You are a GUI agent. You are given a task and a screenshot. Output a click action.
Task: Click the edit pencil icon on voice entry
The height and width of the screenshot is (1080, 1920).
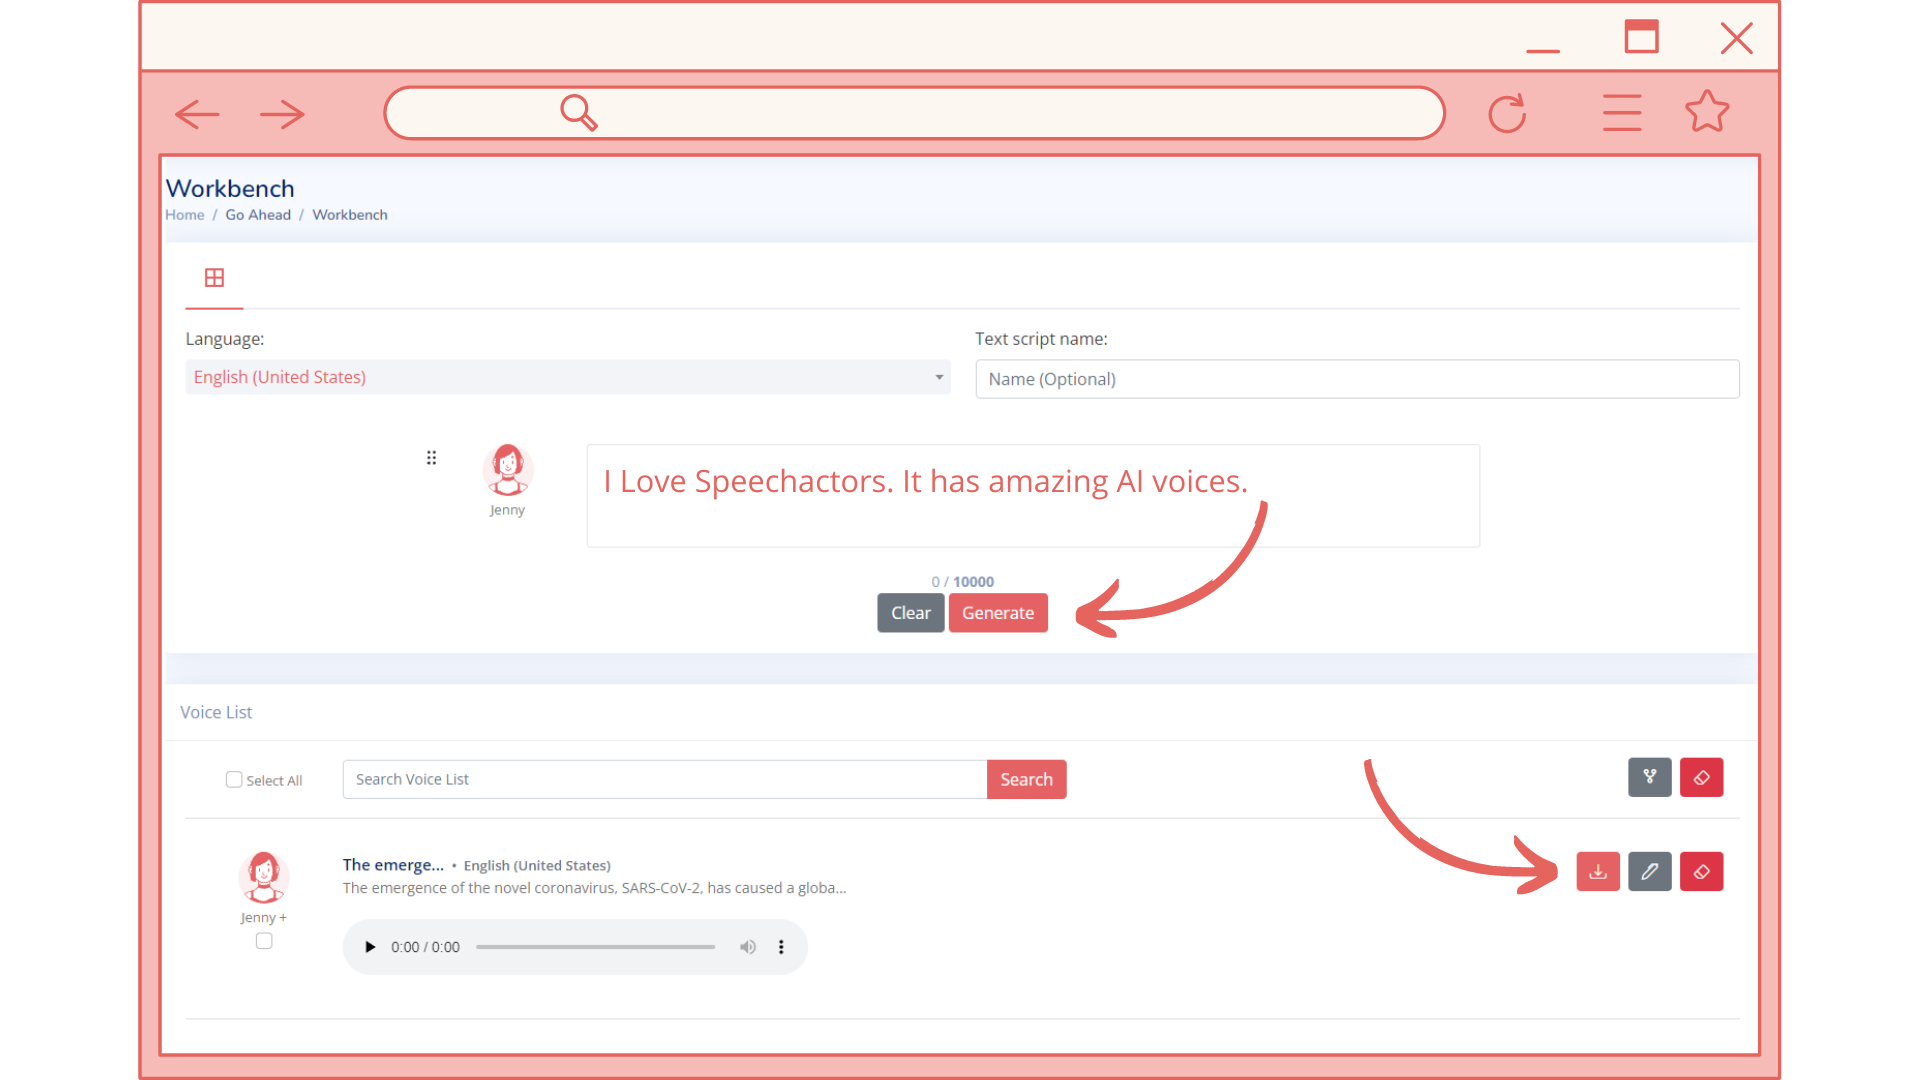click(x=1648, y=872)
